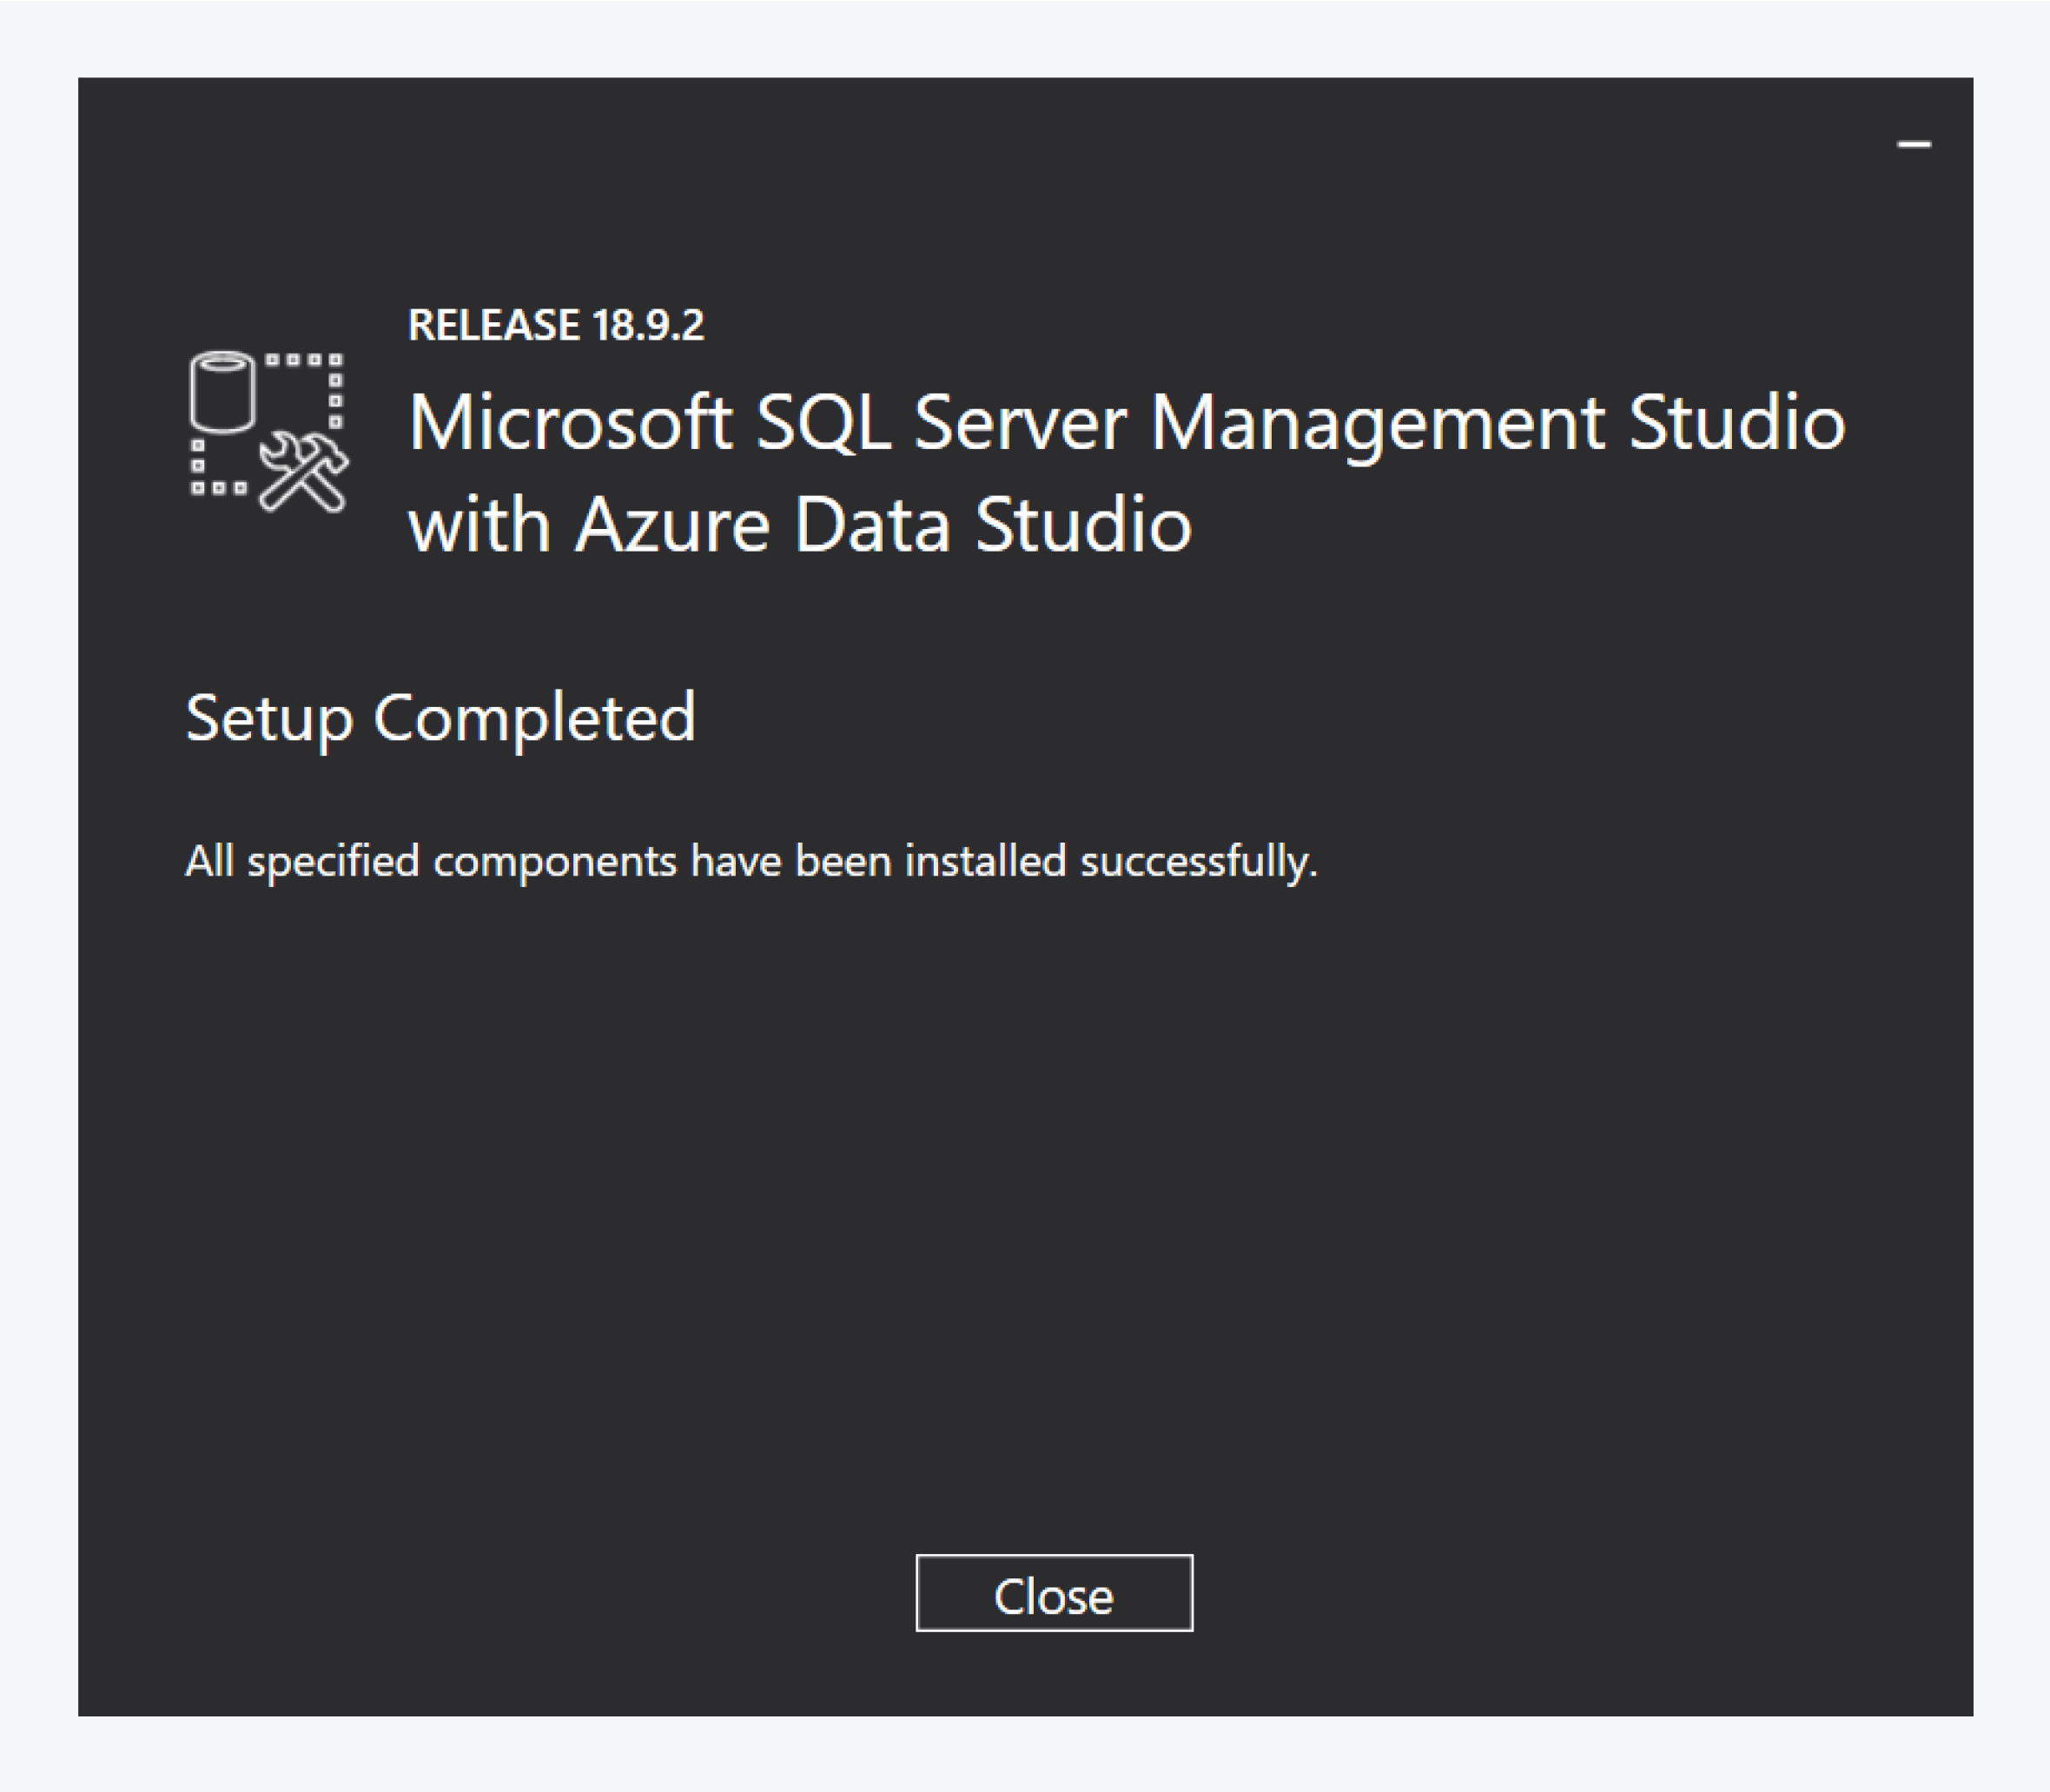Viewport: 2050px width, 1792px height.
Task: Select the Setup Completed heading
Action: (x=440, y=716)
